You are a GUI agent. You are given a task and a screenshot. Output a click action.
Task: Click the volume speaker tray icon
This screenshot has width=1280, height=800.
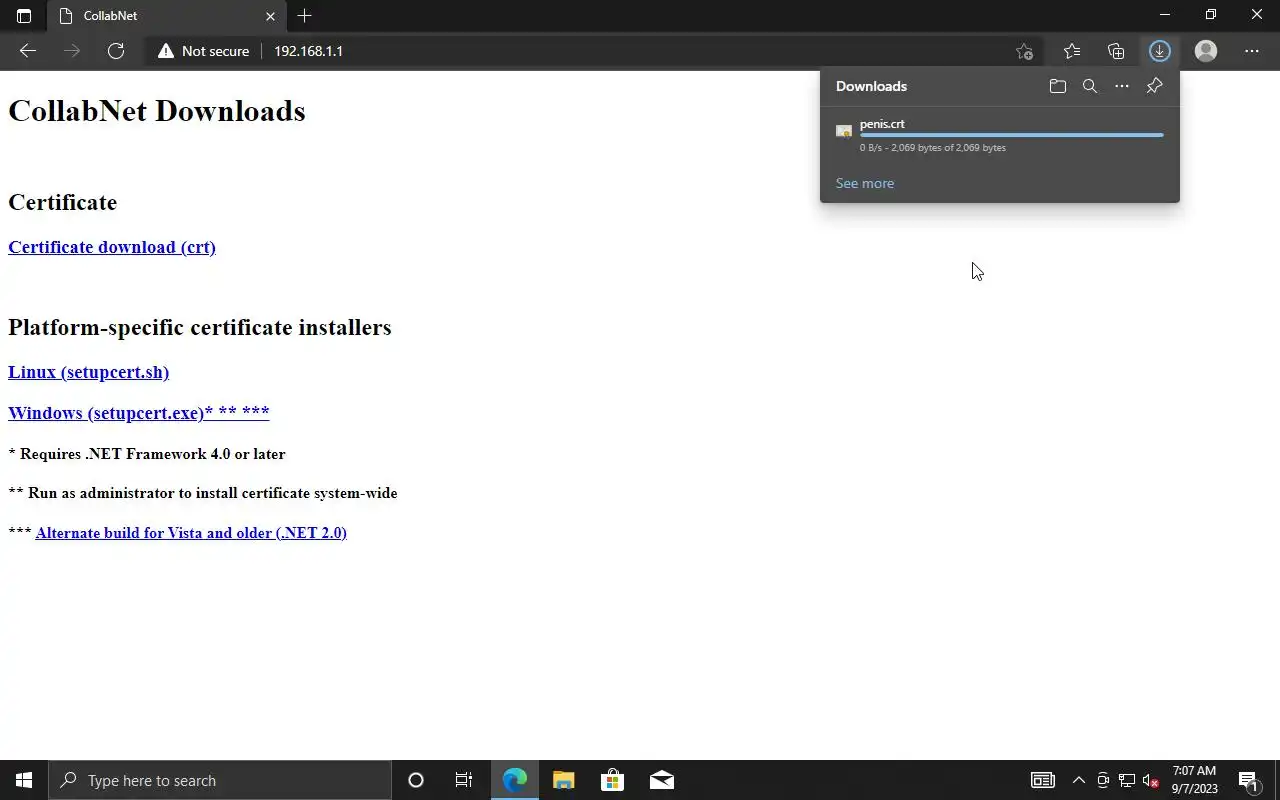[1151, 780]
